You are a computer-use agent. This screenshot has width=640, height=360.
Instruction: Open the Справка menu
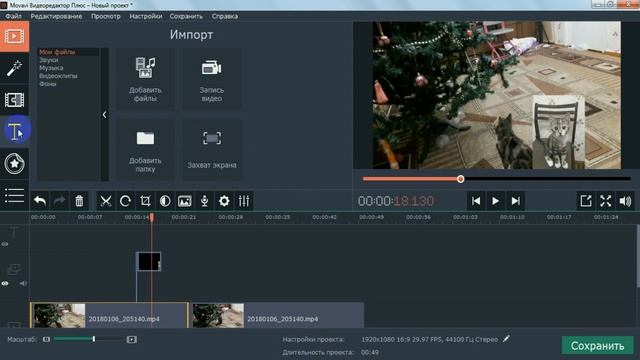coord(224,16)
